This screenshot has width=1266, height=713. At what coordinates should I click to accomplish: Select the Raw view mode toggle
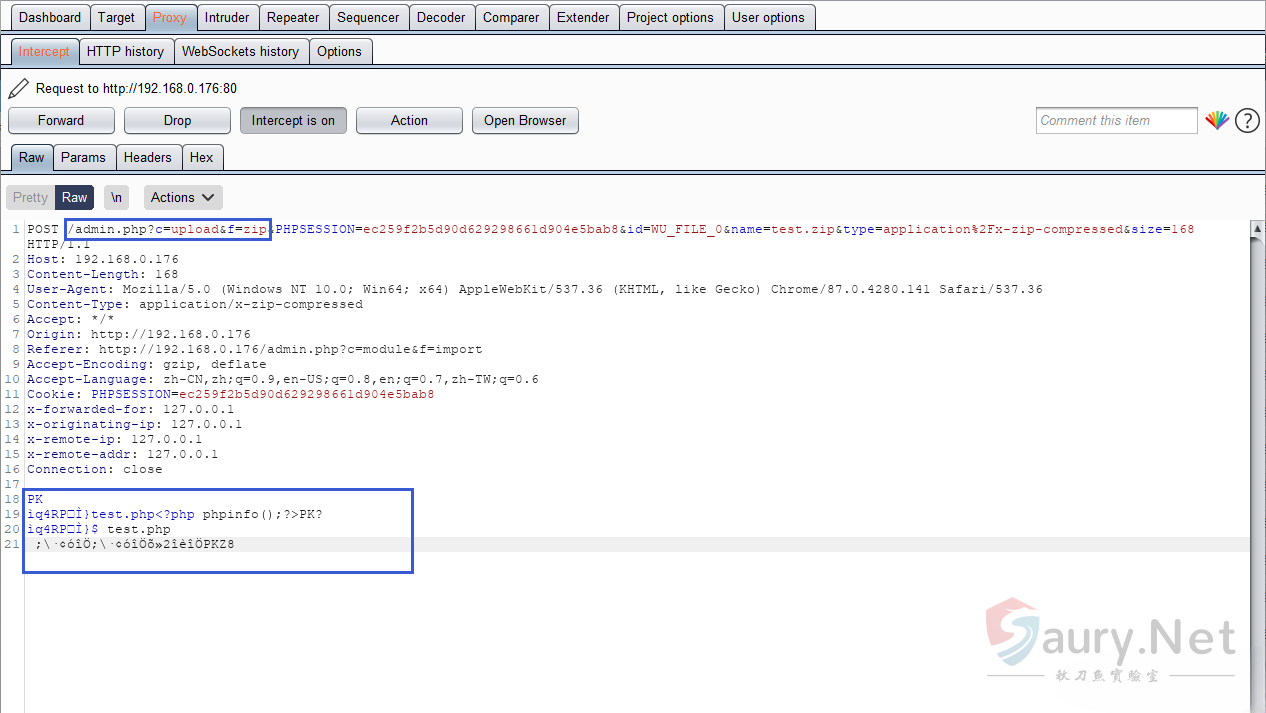pyautogui.click(x=74, y=198)
